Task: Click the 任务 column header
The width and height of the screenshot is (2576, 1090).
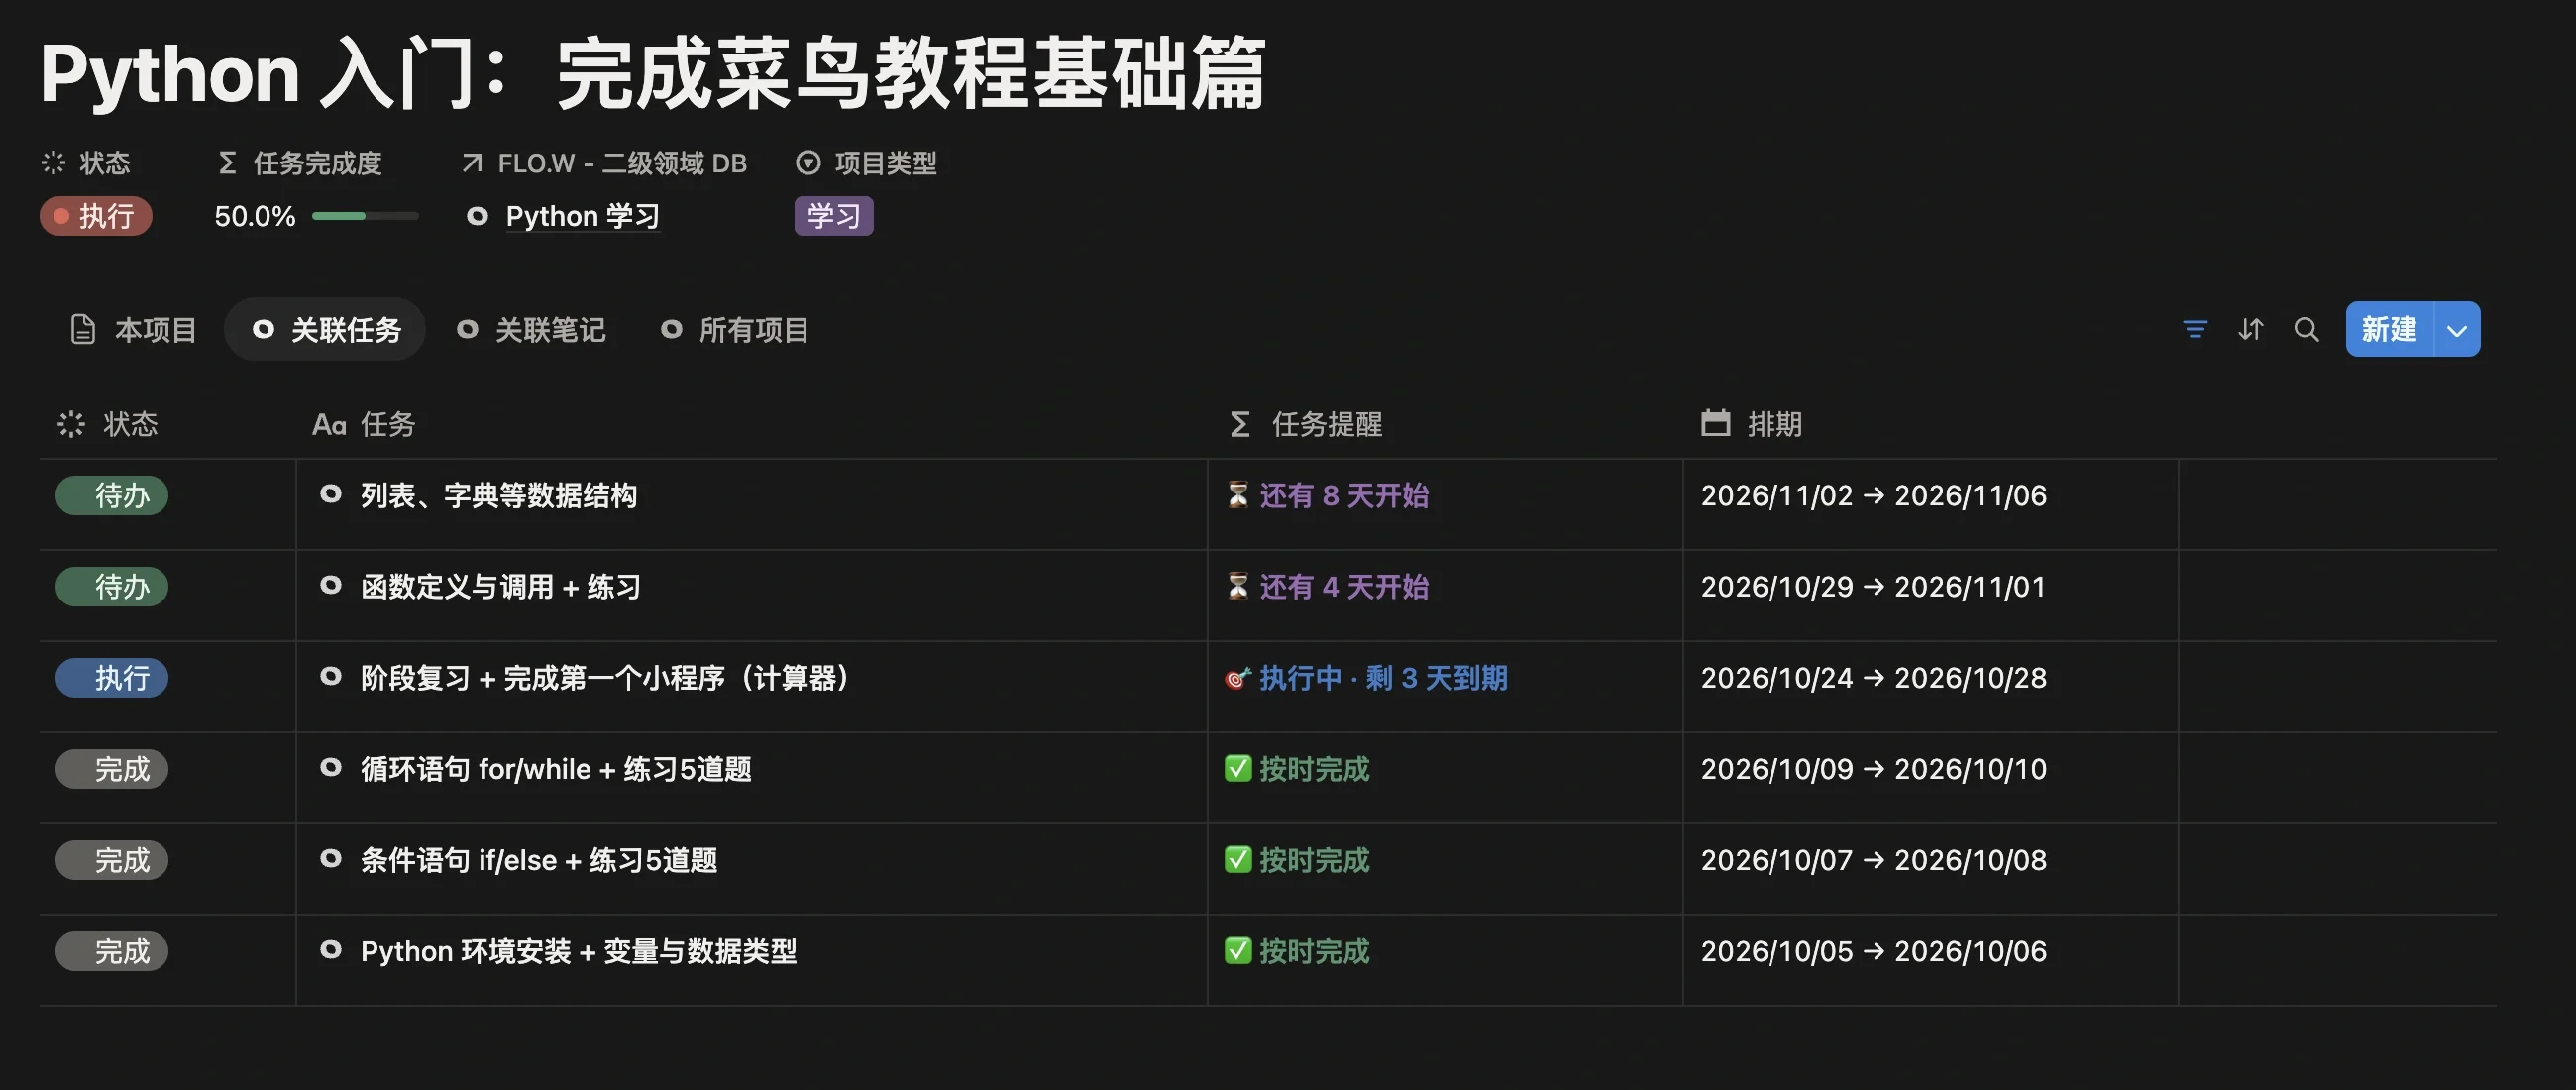Action: pyautogui.click(x=363, y=424)
